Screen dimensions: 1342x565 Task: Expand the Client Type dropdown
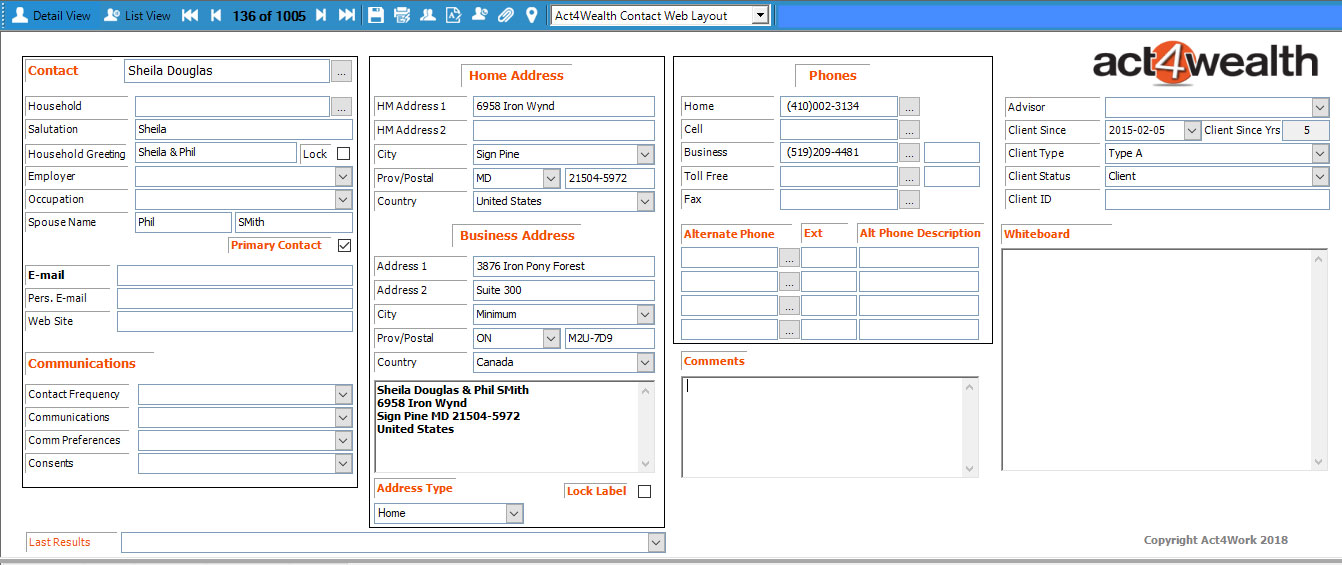1320,153
